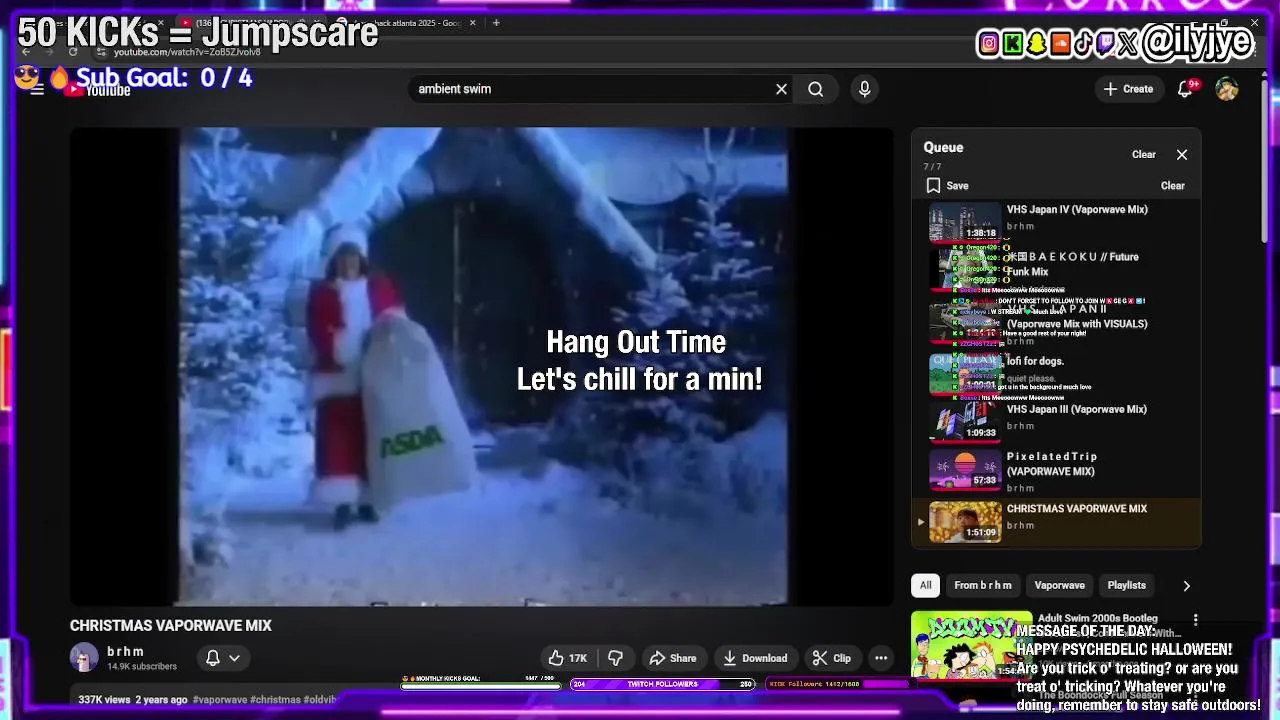
Task: Open the b r h m channel name link
Action: click(x=126, y=652)
